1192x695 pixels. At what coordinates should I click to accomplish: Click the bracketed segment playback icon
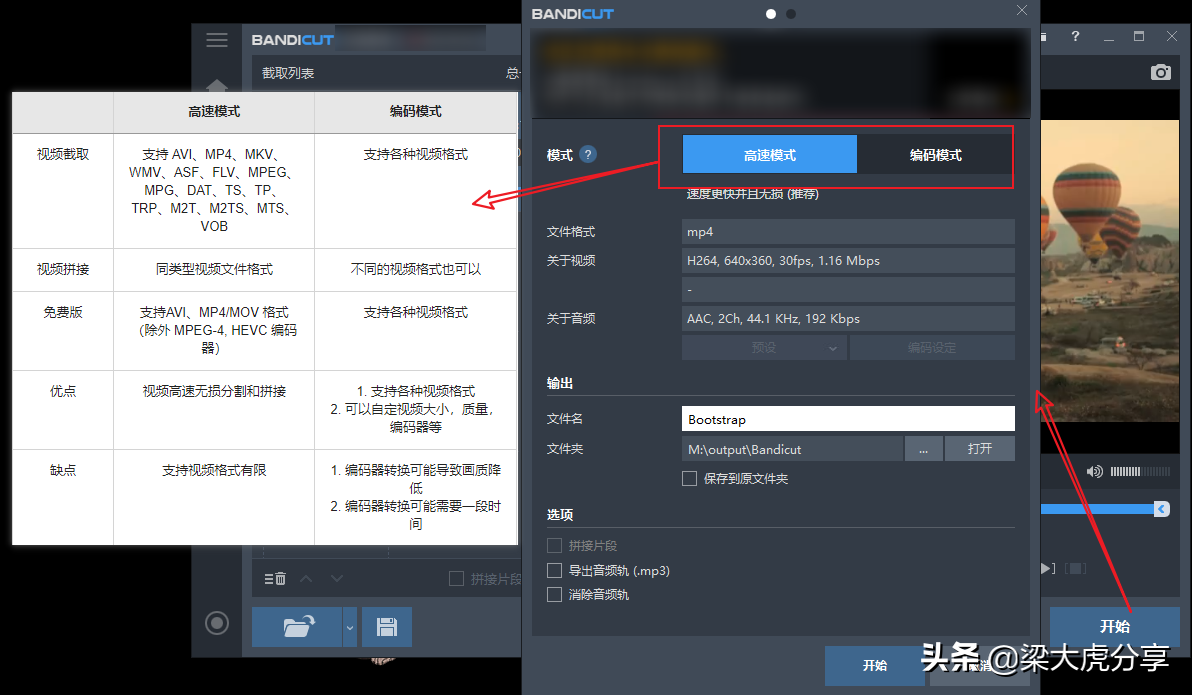(1075, 568)
